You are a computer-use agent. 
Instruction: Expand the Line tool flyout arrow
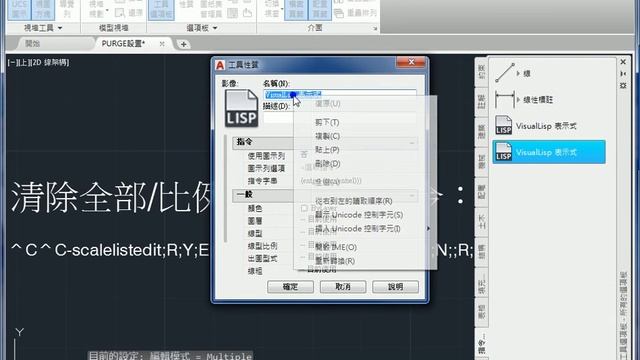(518, 73)
